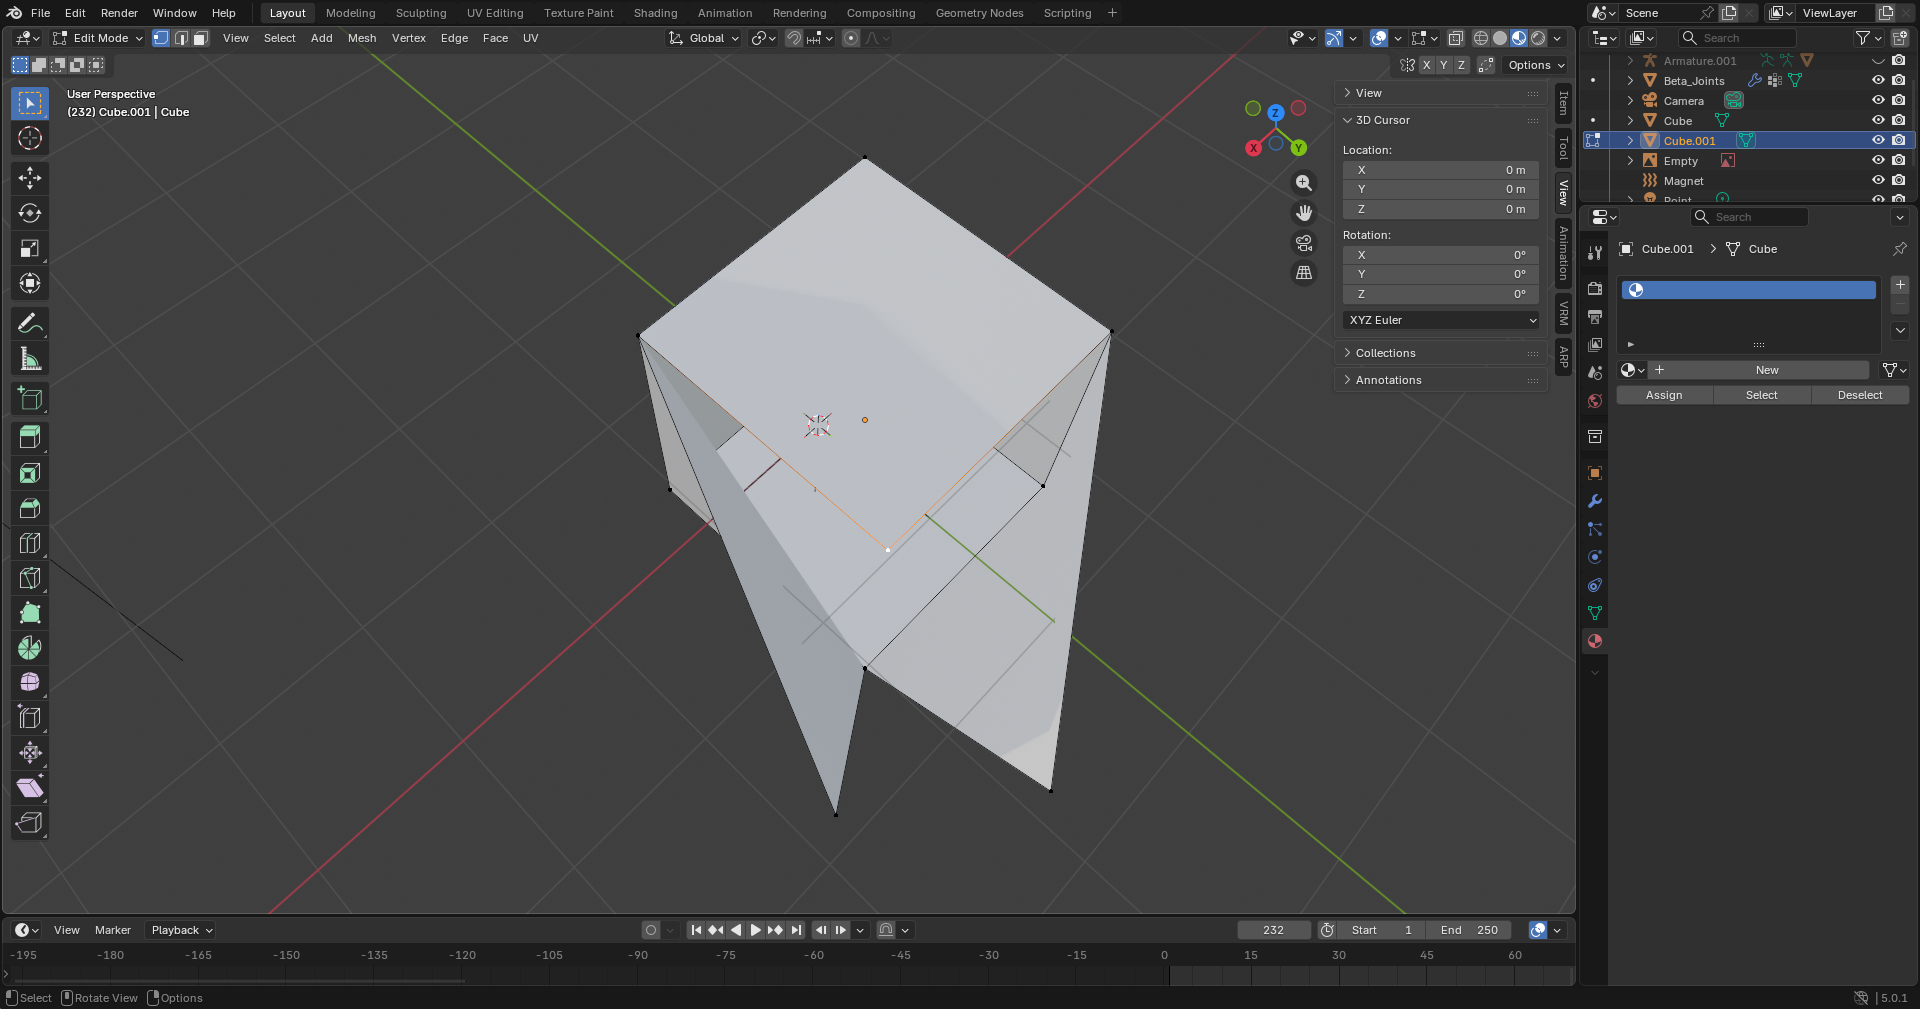Activate the Transform tool
Viewport: 1920px width, 1009px height.
[x=30, y=283]
